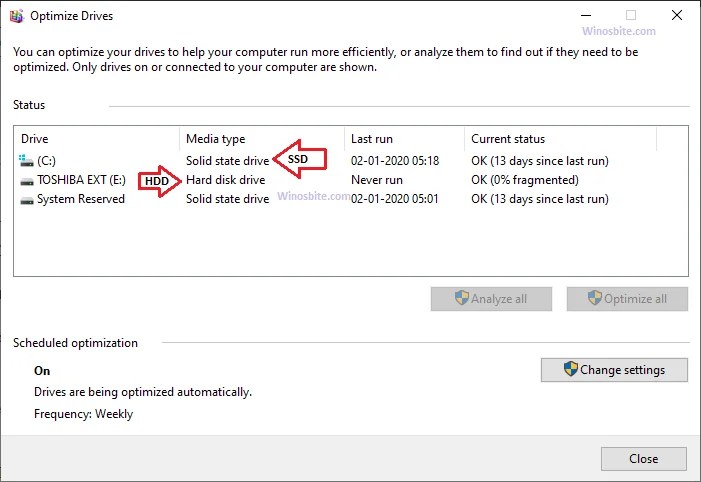
Task: Click the shield icon on Analyze all
Action: pos(462,298)
